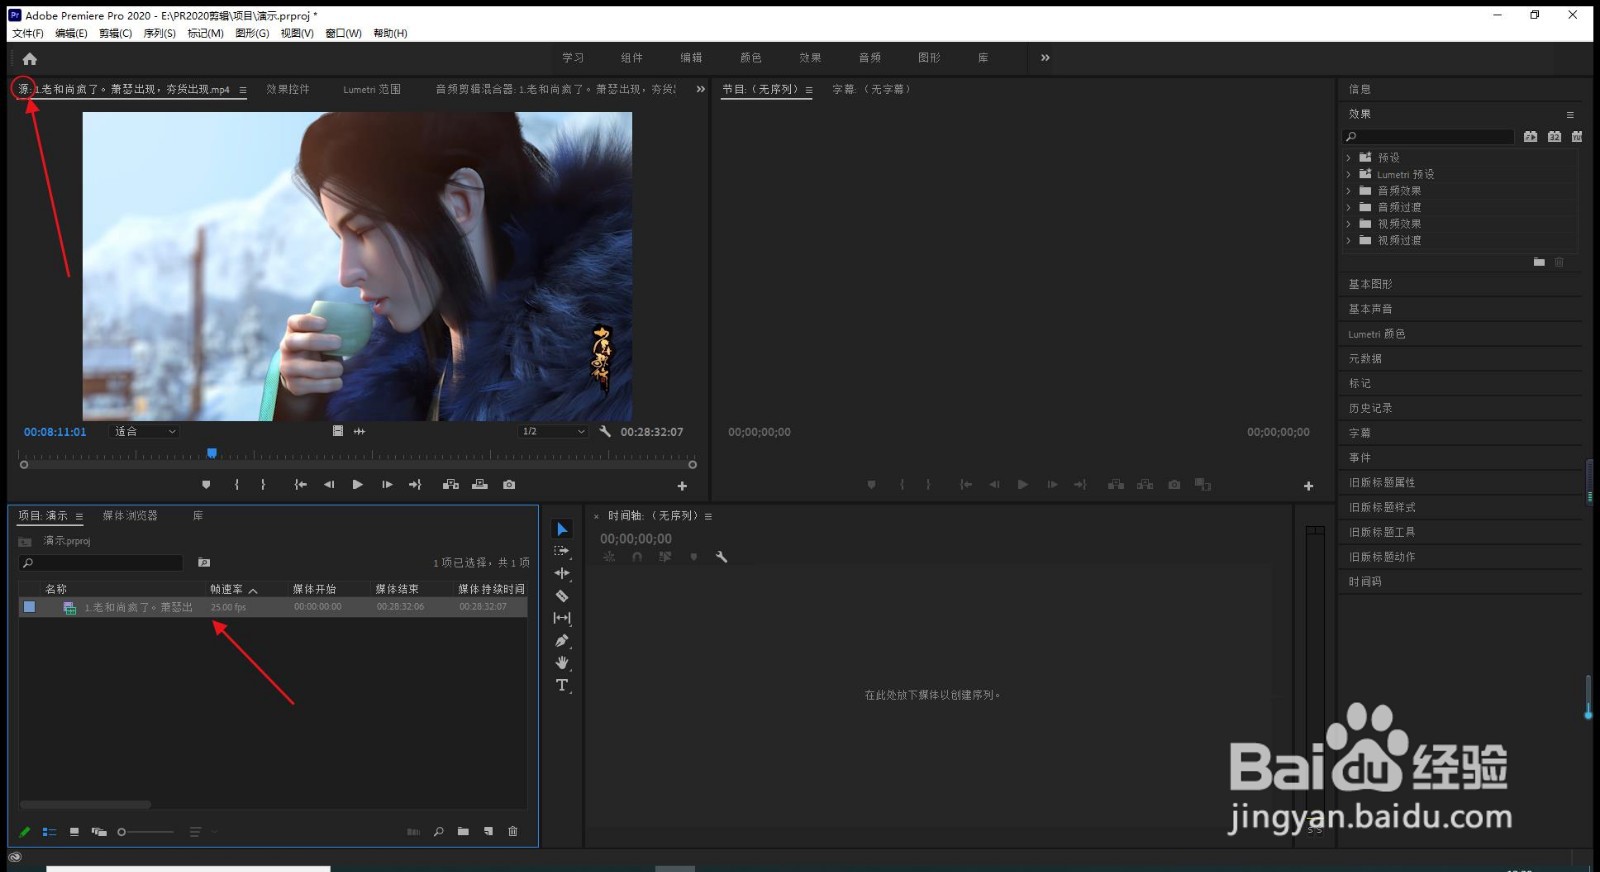This screenshot has width=1600, height=872.
Task: Step back one frame in Source monitor
Action: (329, 485)
